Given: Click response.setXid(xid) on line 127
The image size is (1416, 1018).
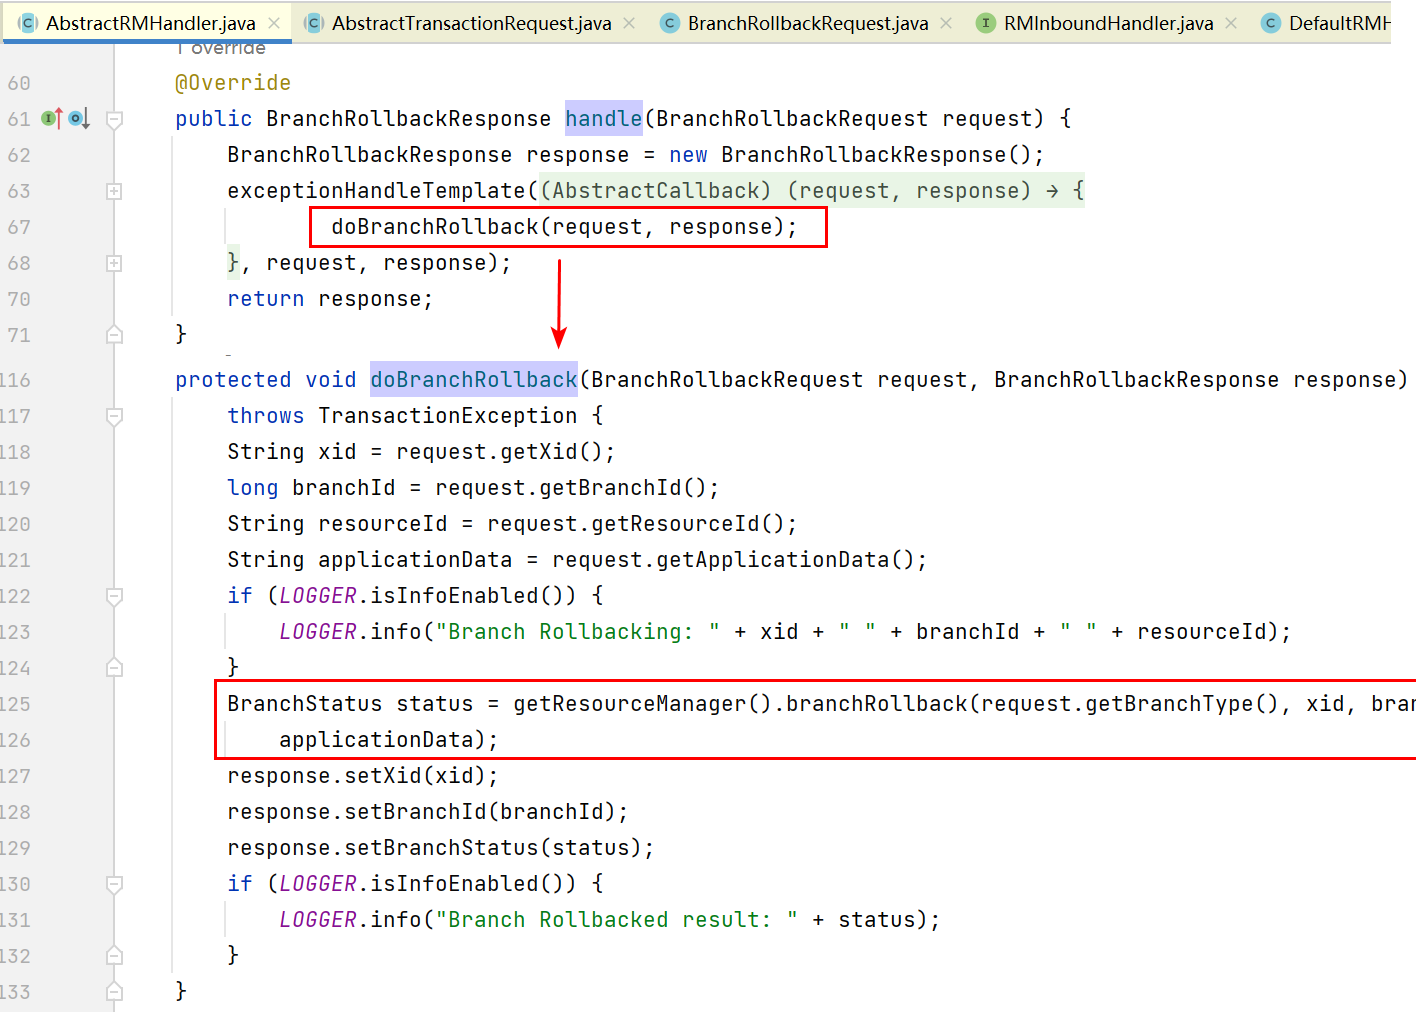Looking at the screenshot, I should pyautogui.click(x=357, y=776).
